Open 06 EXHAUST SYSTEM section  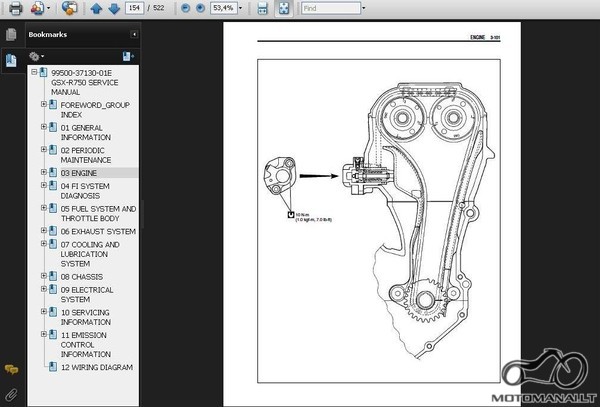(98, 231)
